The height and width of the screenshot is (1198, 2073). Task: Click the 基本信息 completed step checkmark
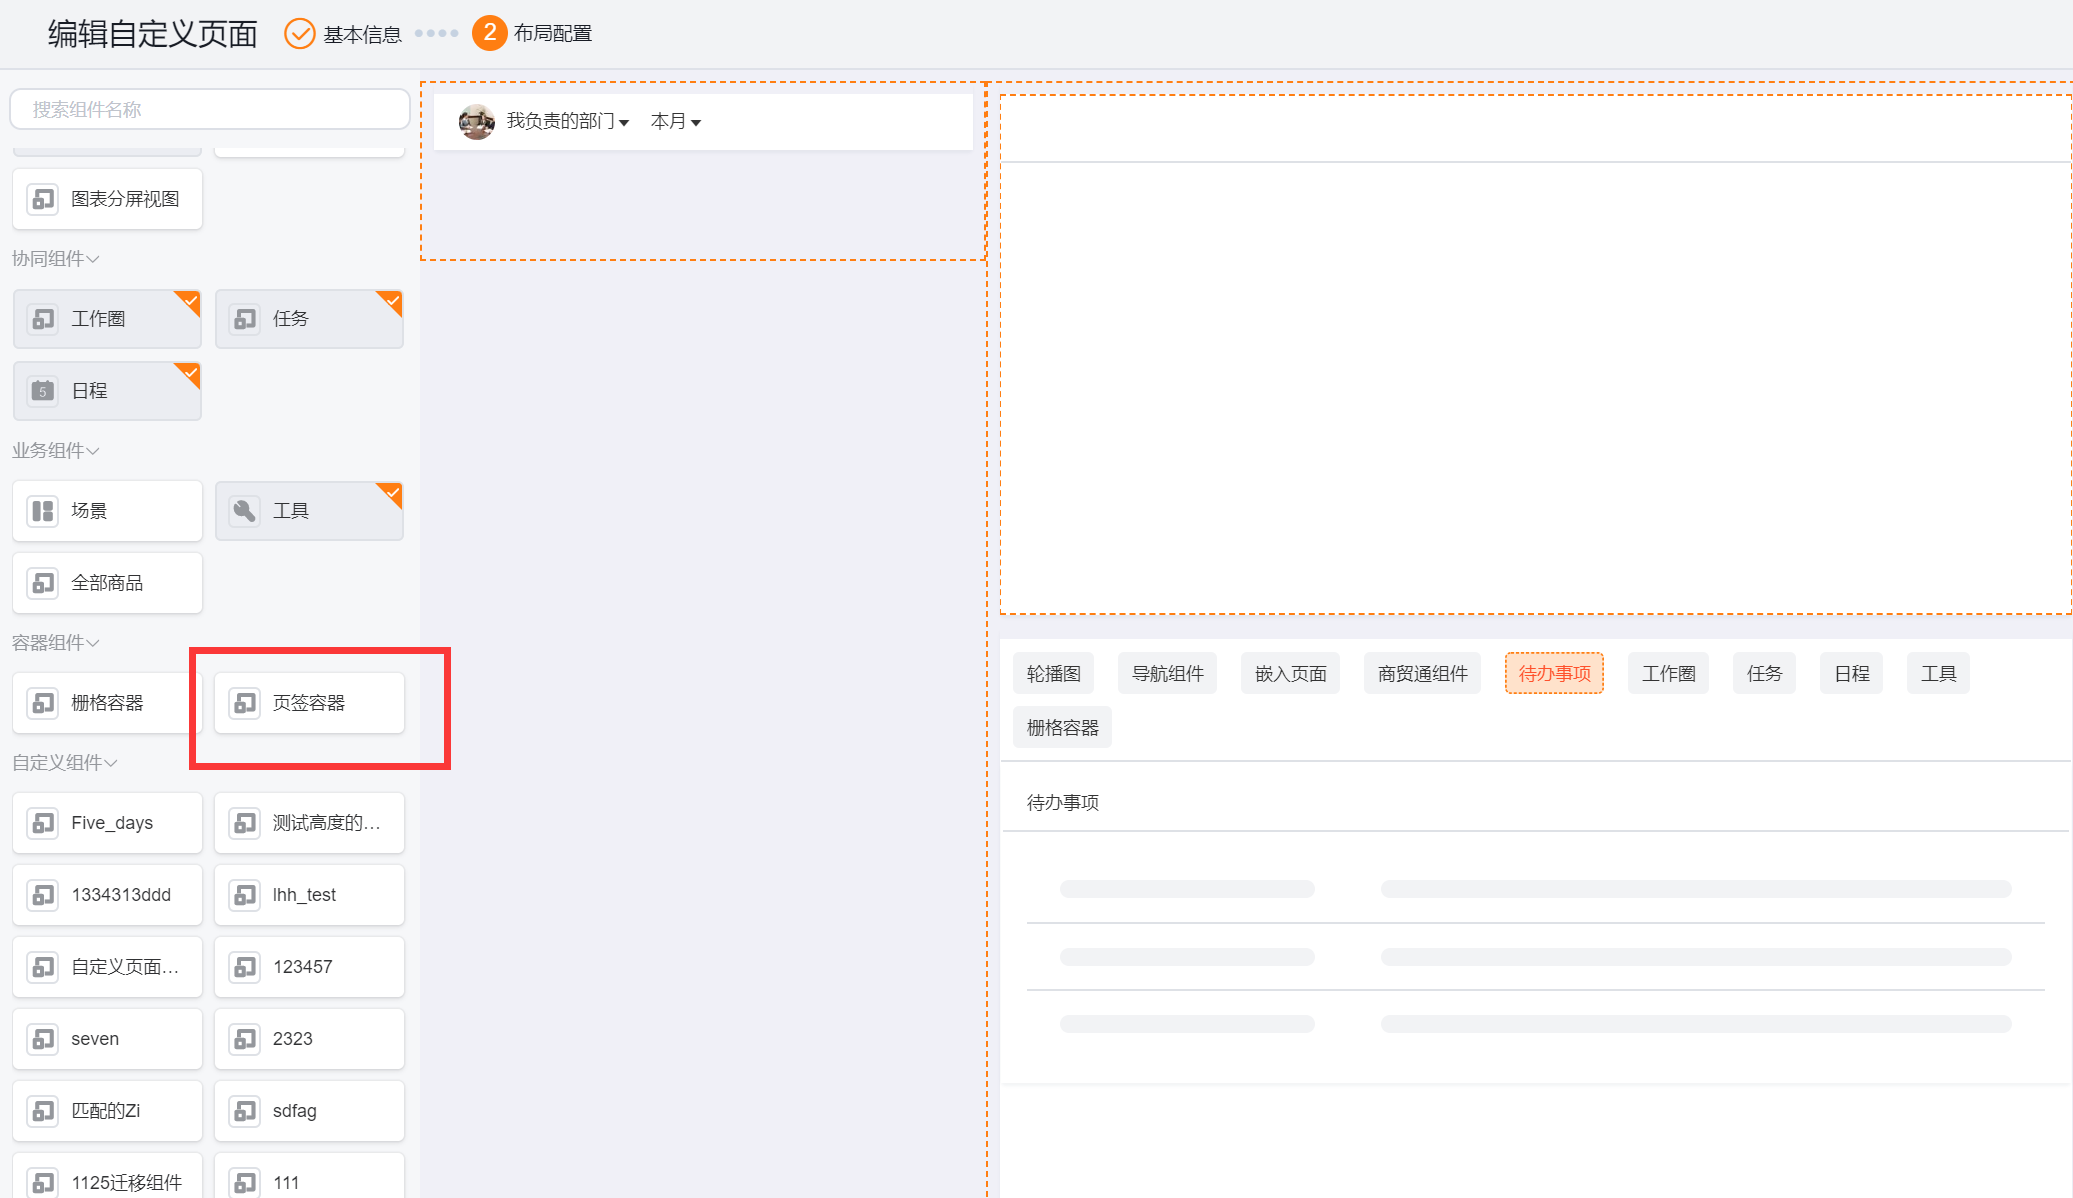299,34
